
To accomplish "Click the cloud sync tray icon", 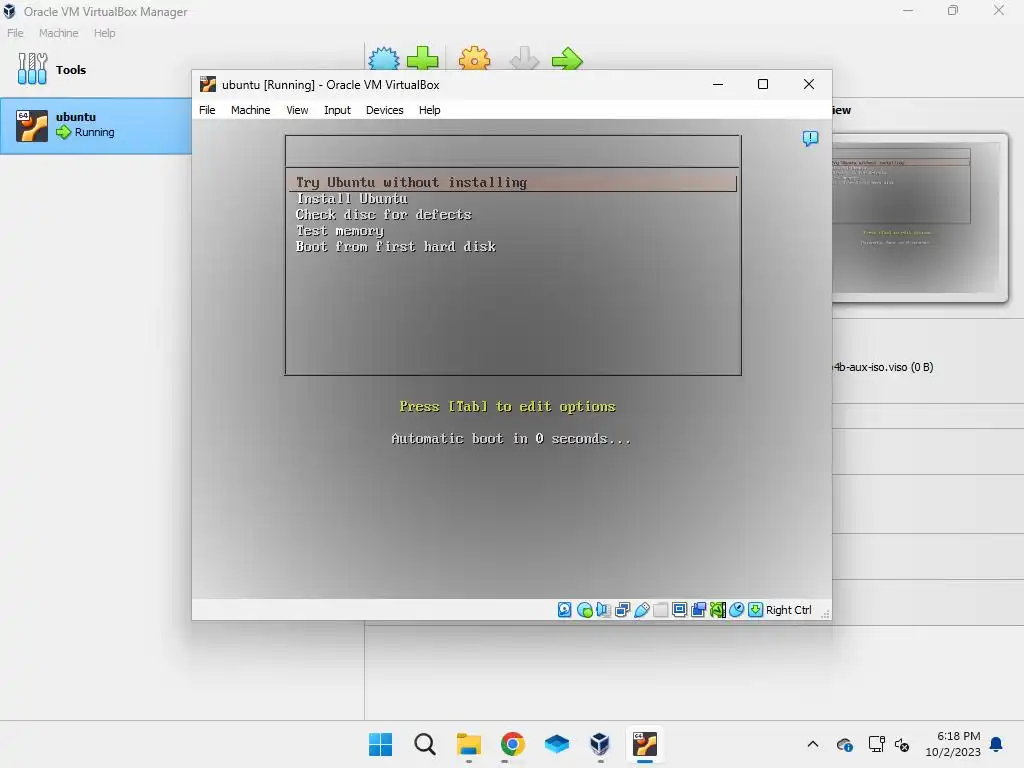I will click(x=844, y=744).
